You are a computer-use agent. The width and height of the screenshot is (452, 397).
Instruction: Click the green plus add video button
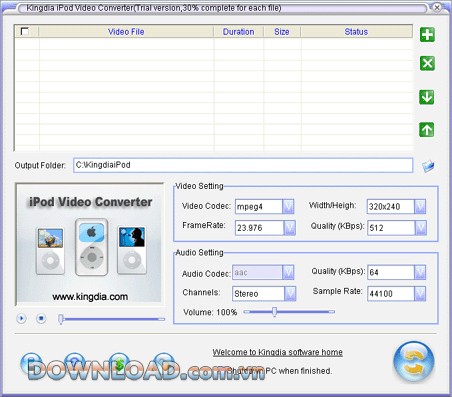click(x=427, y=34)
